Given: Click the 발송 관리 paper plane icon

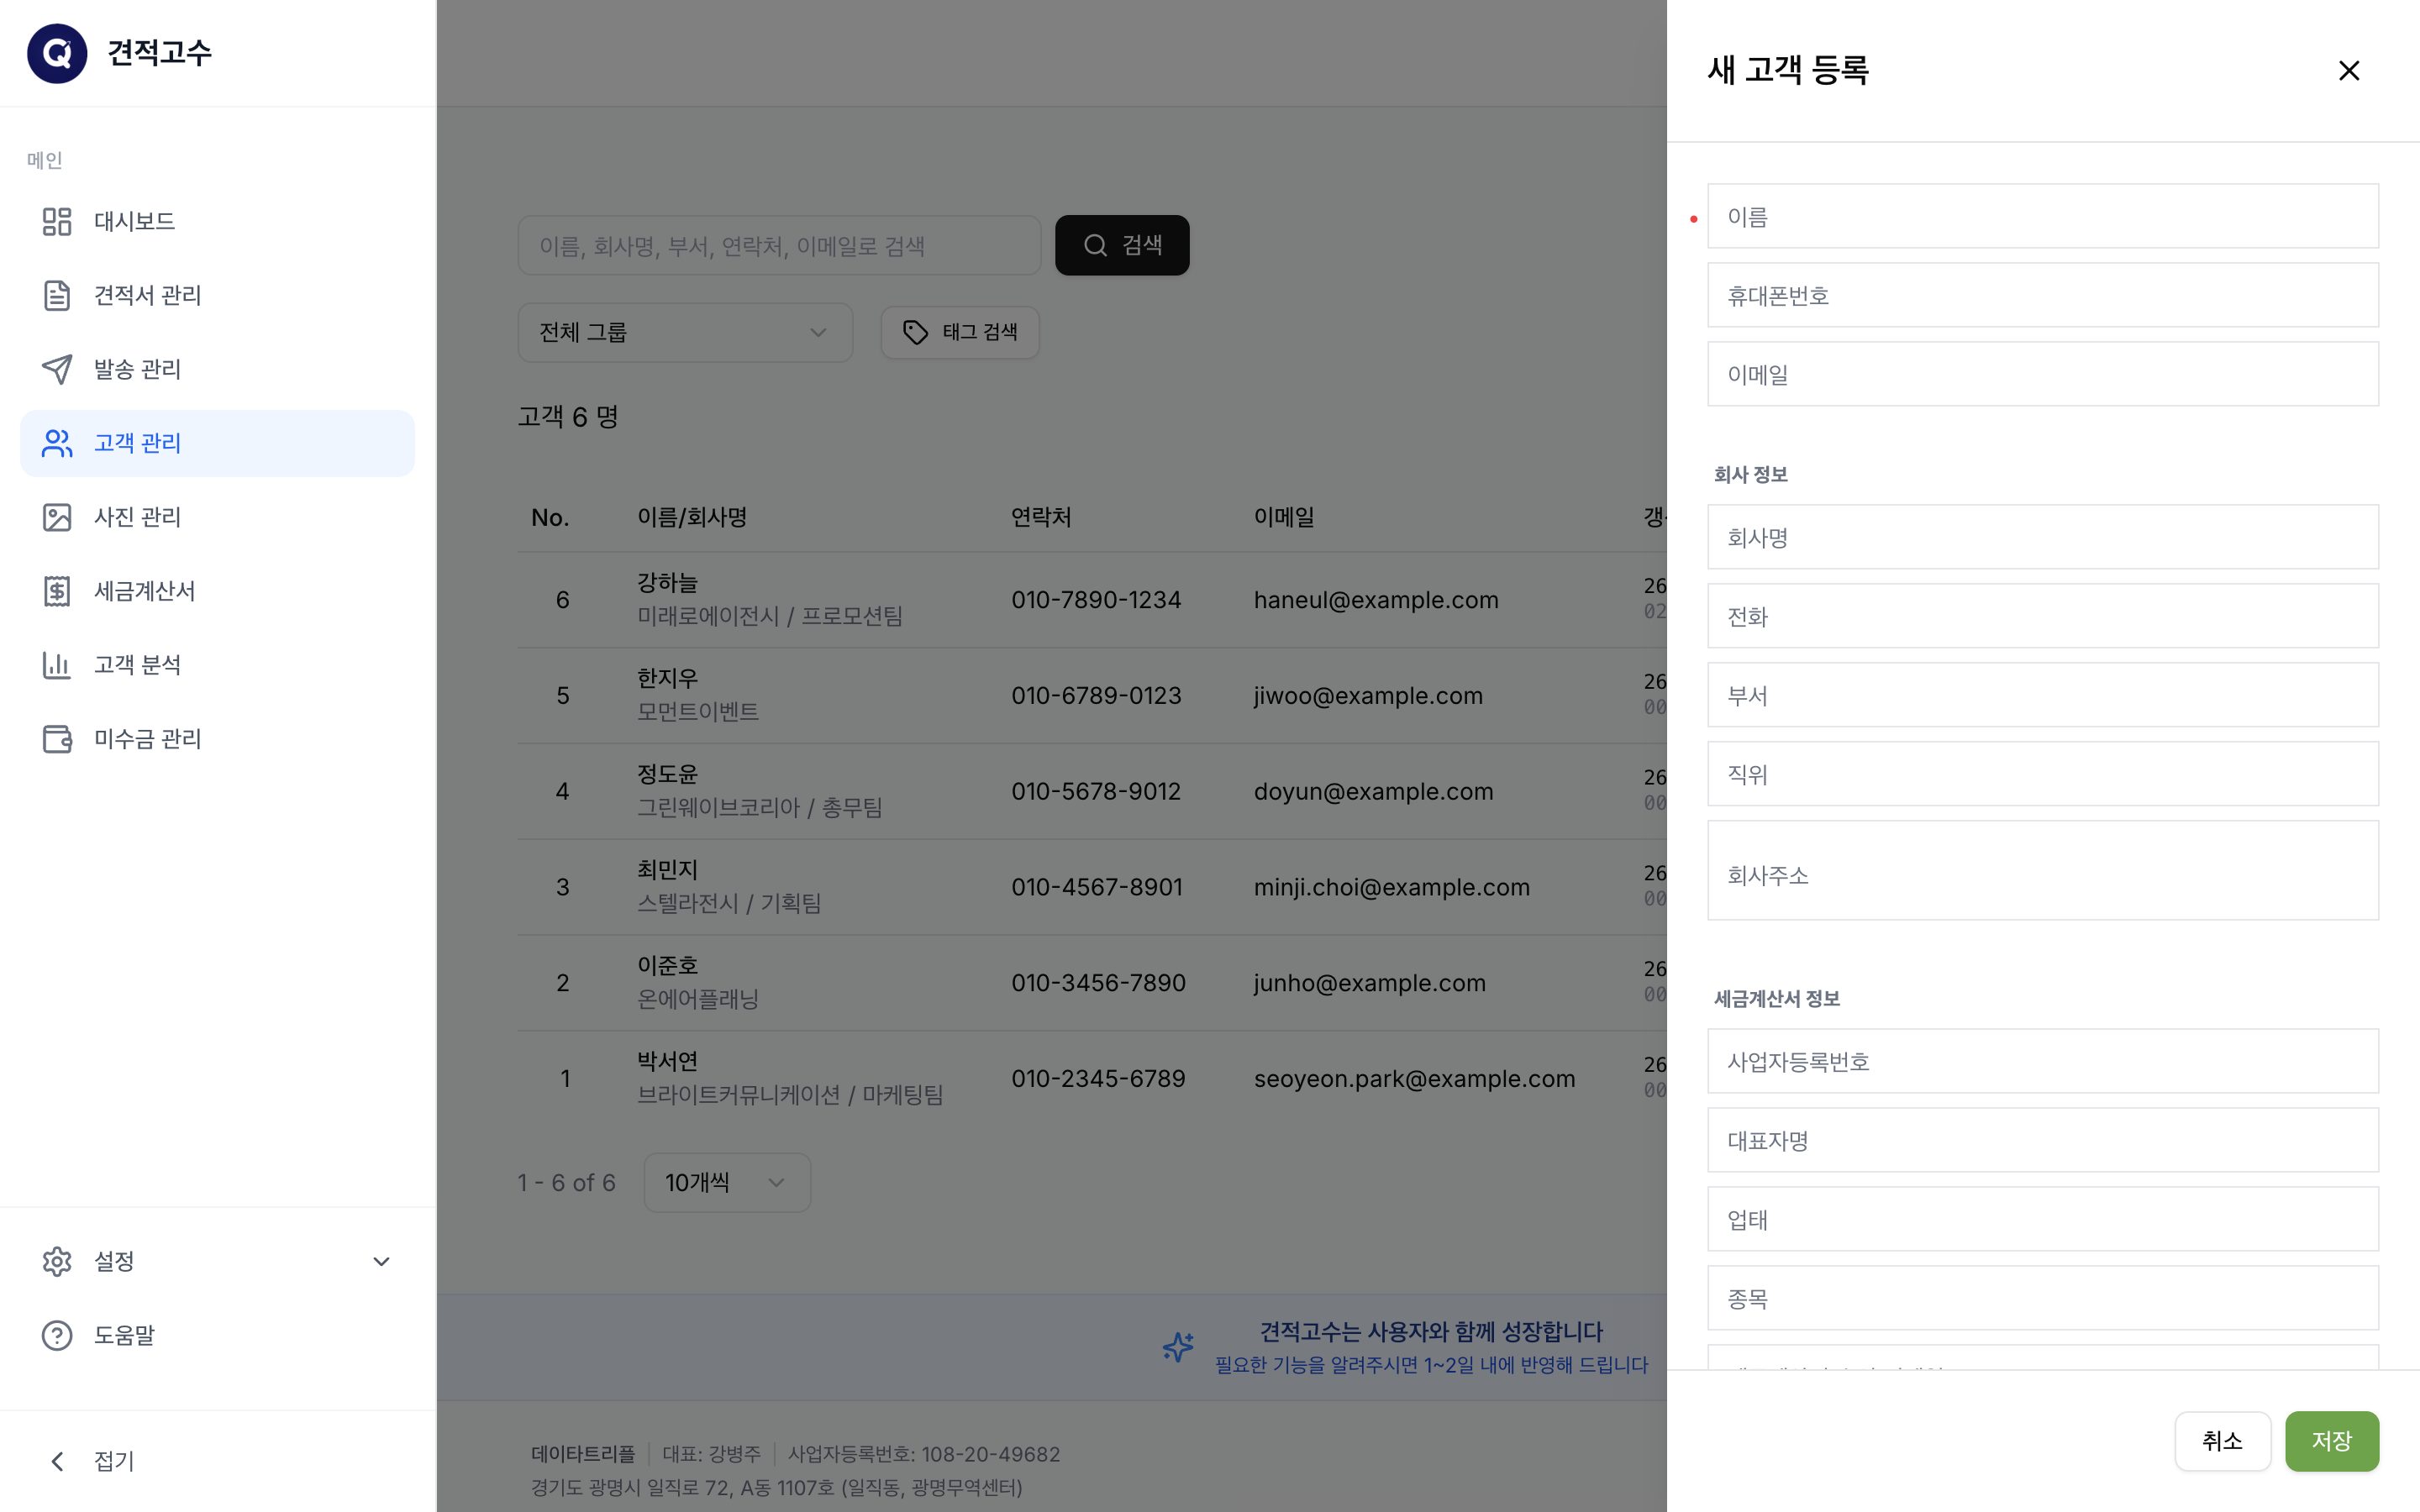Looking at the screenshot, I should point(57,369).
